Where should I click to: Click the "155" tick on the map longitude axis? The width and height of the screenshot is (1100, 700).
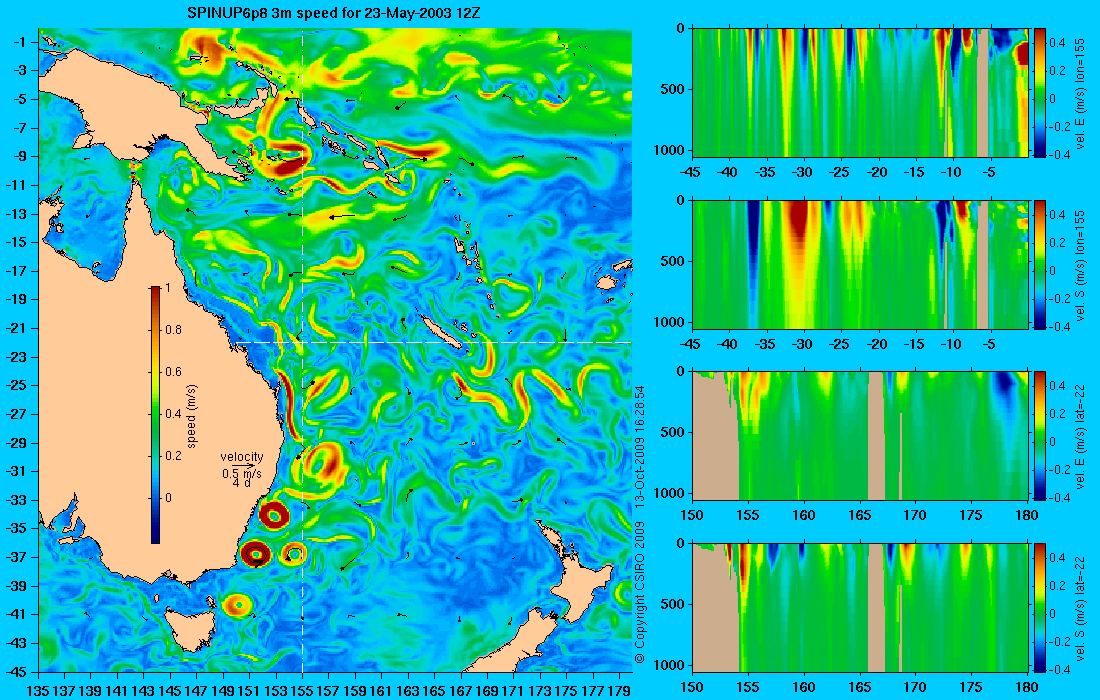(302, 691)
